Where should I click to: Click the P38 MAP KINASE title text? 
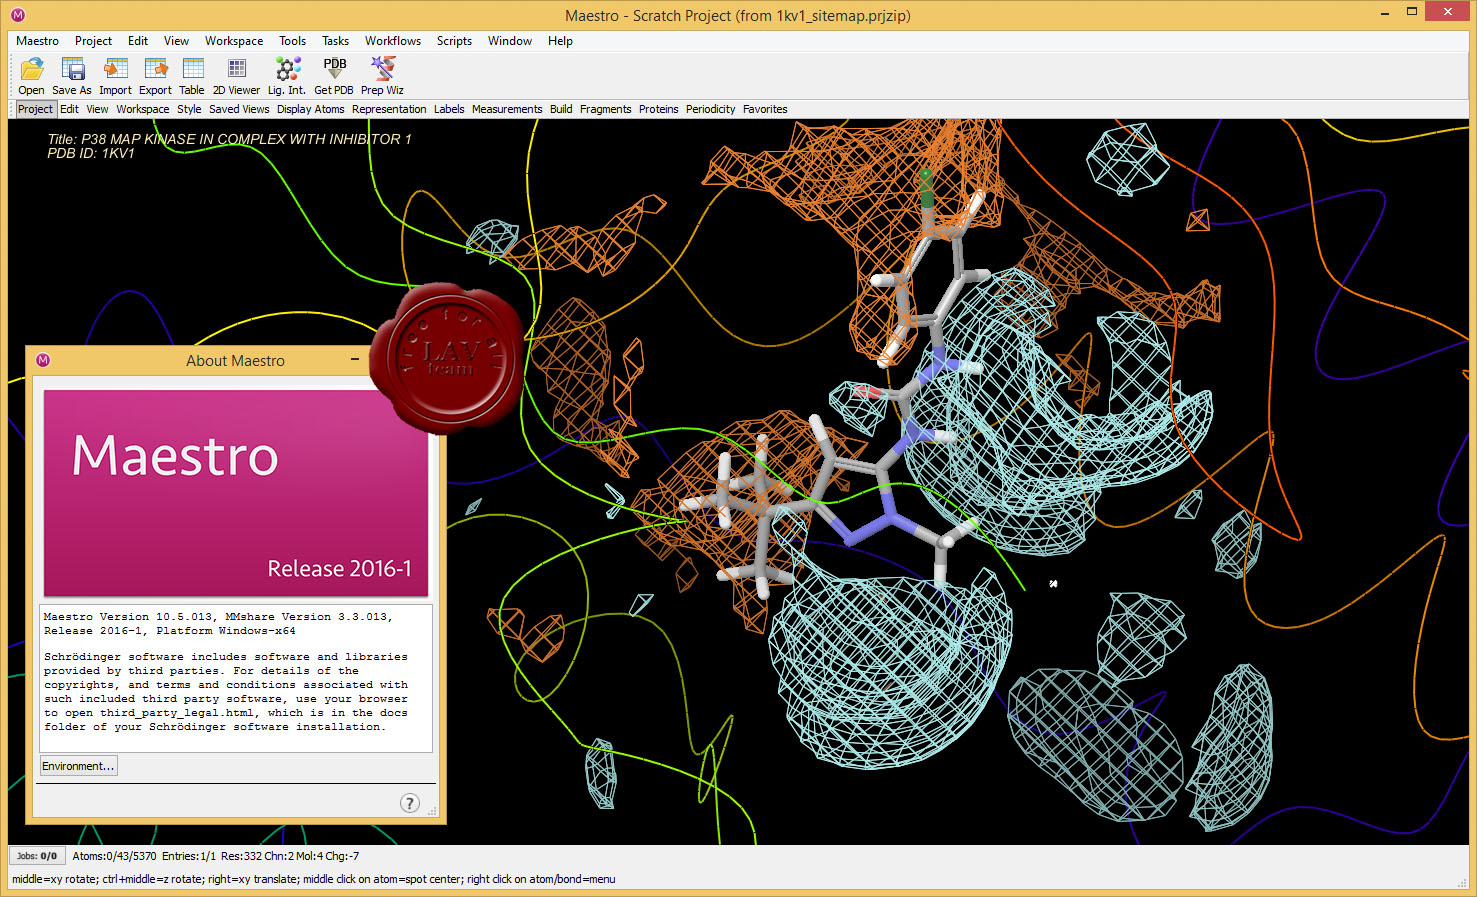click(230, 139)
